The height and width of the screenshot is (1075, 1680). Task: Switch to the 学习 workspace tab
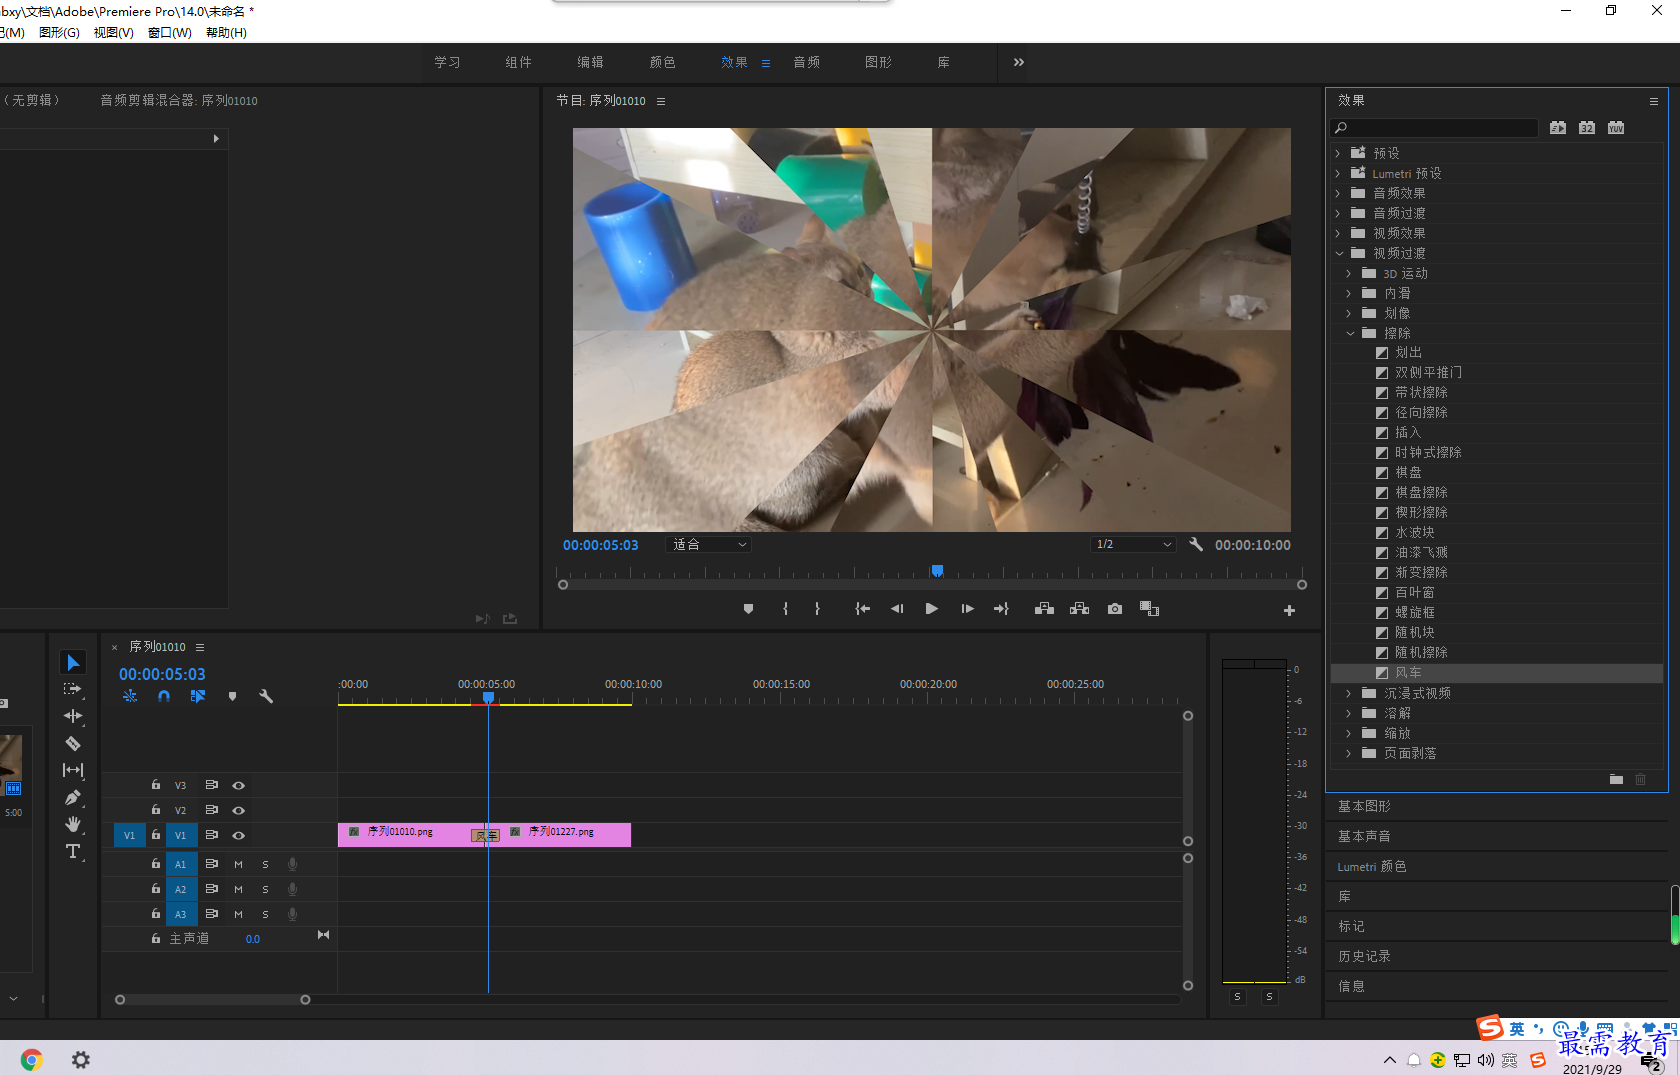click(447, 62)
